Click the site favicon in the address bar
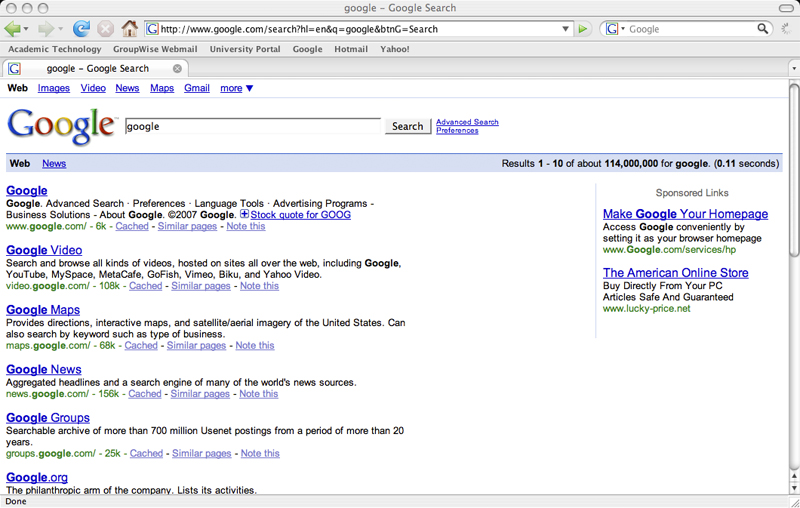 click(152, 29)
